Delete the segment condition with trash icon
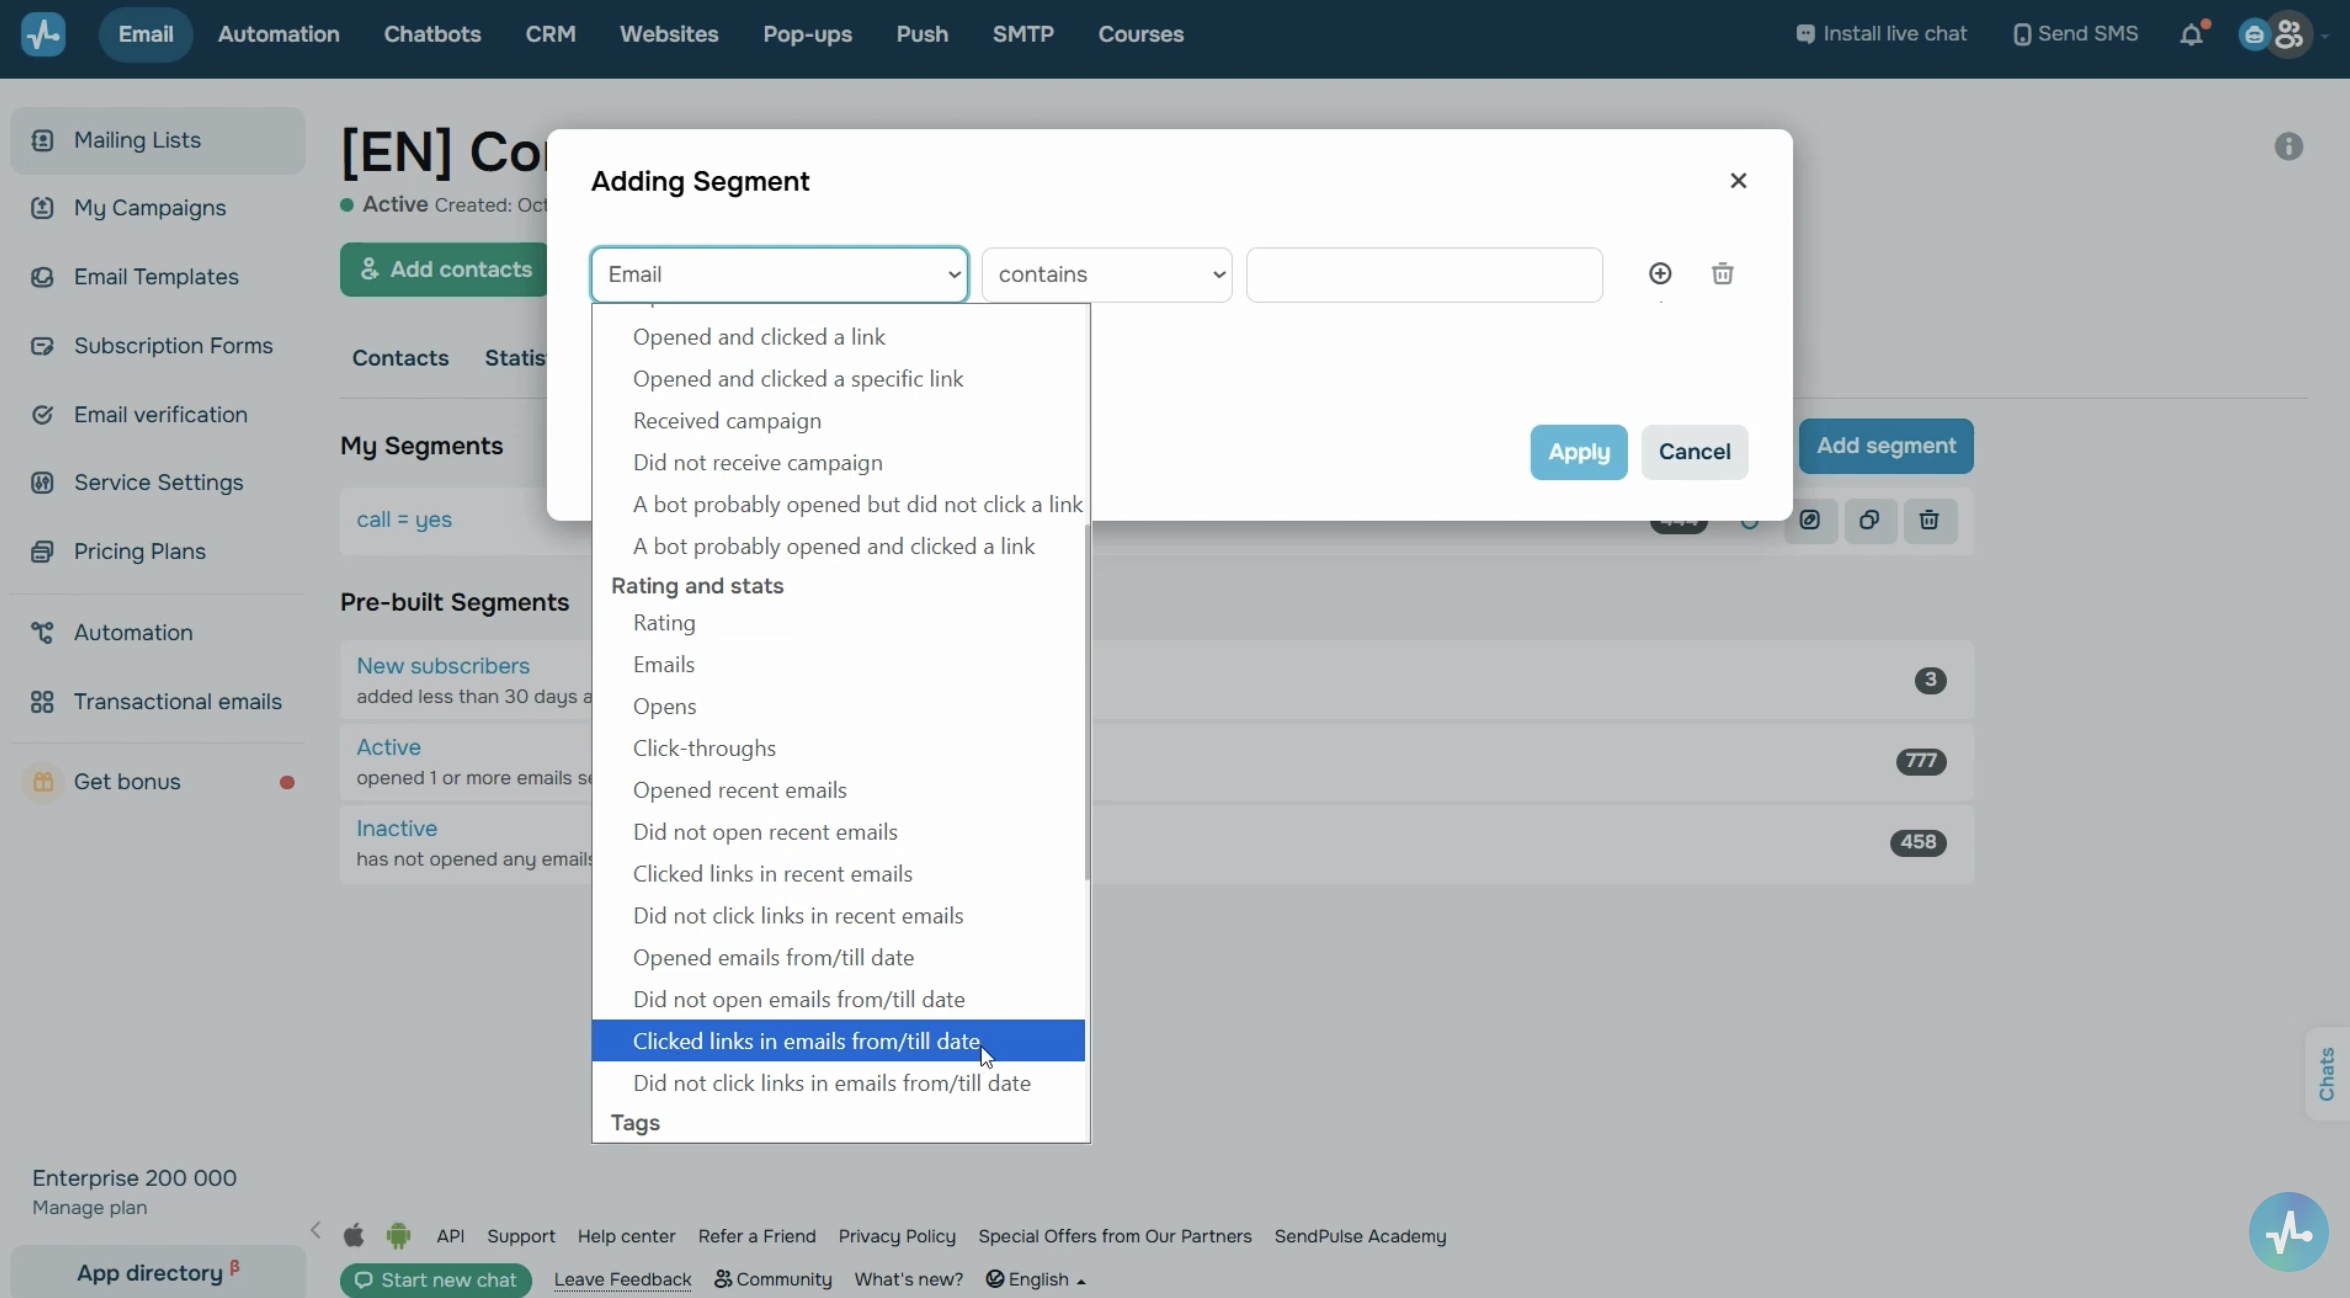The height and width of the screenshot is (1298, 2350). 1722,273
